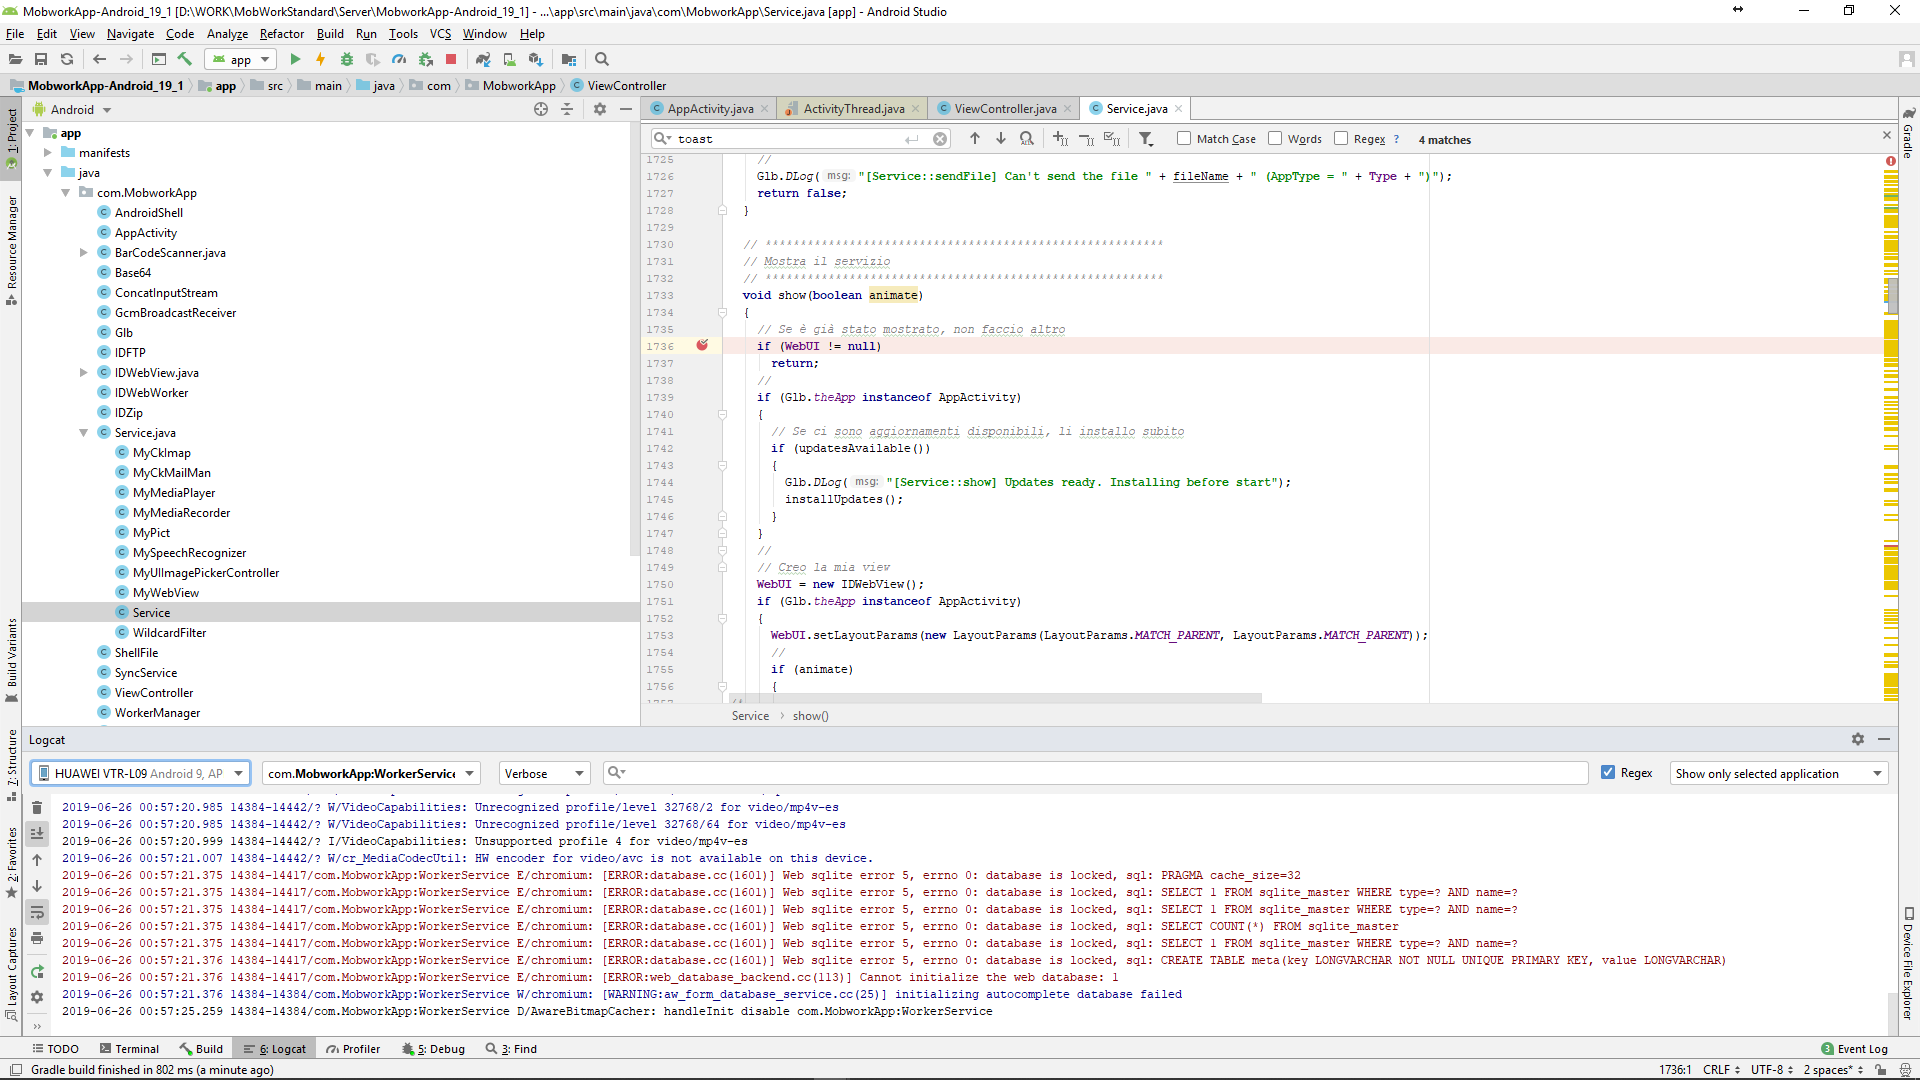Stop the running app with red square

point(451,59)
